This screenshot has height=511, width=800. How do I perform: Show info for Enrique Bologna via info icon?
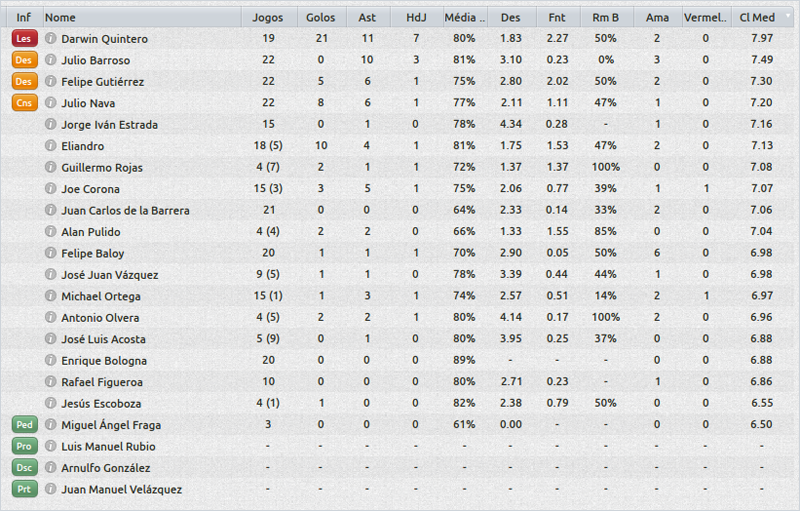click(50, 360)
